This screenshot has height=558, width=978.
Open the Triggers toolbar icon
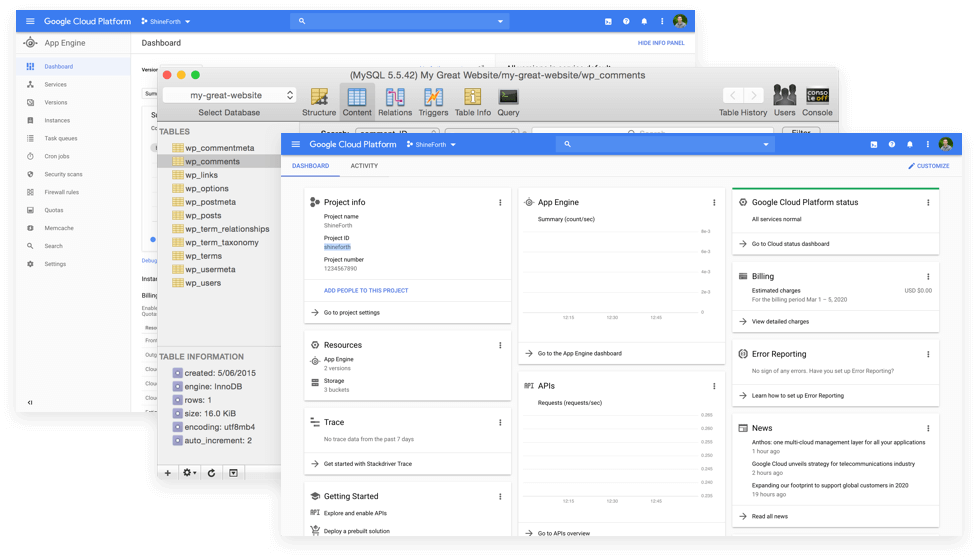click(x=433, y=102)
